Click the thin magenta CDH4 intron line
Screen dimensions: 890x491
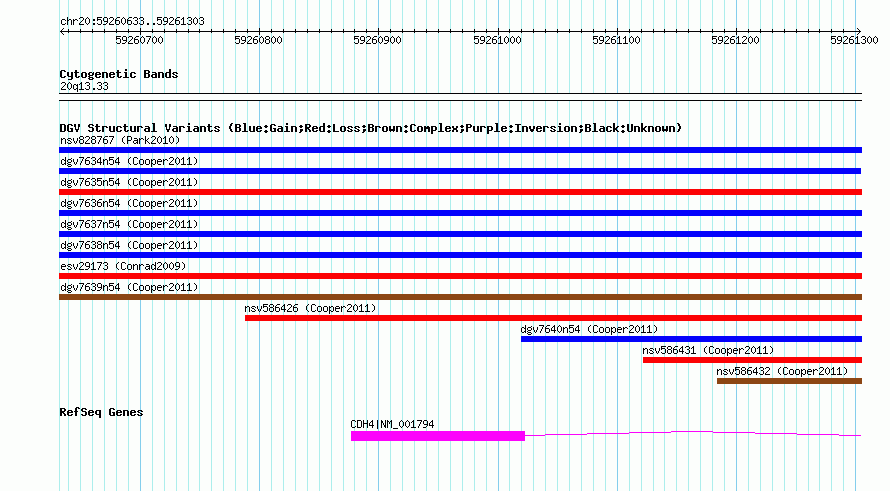point(693,434)
